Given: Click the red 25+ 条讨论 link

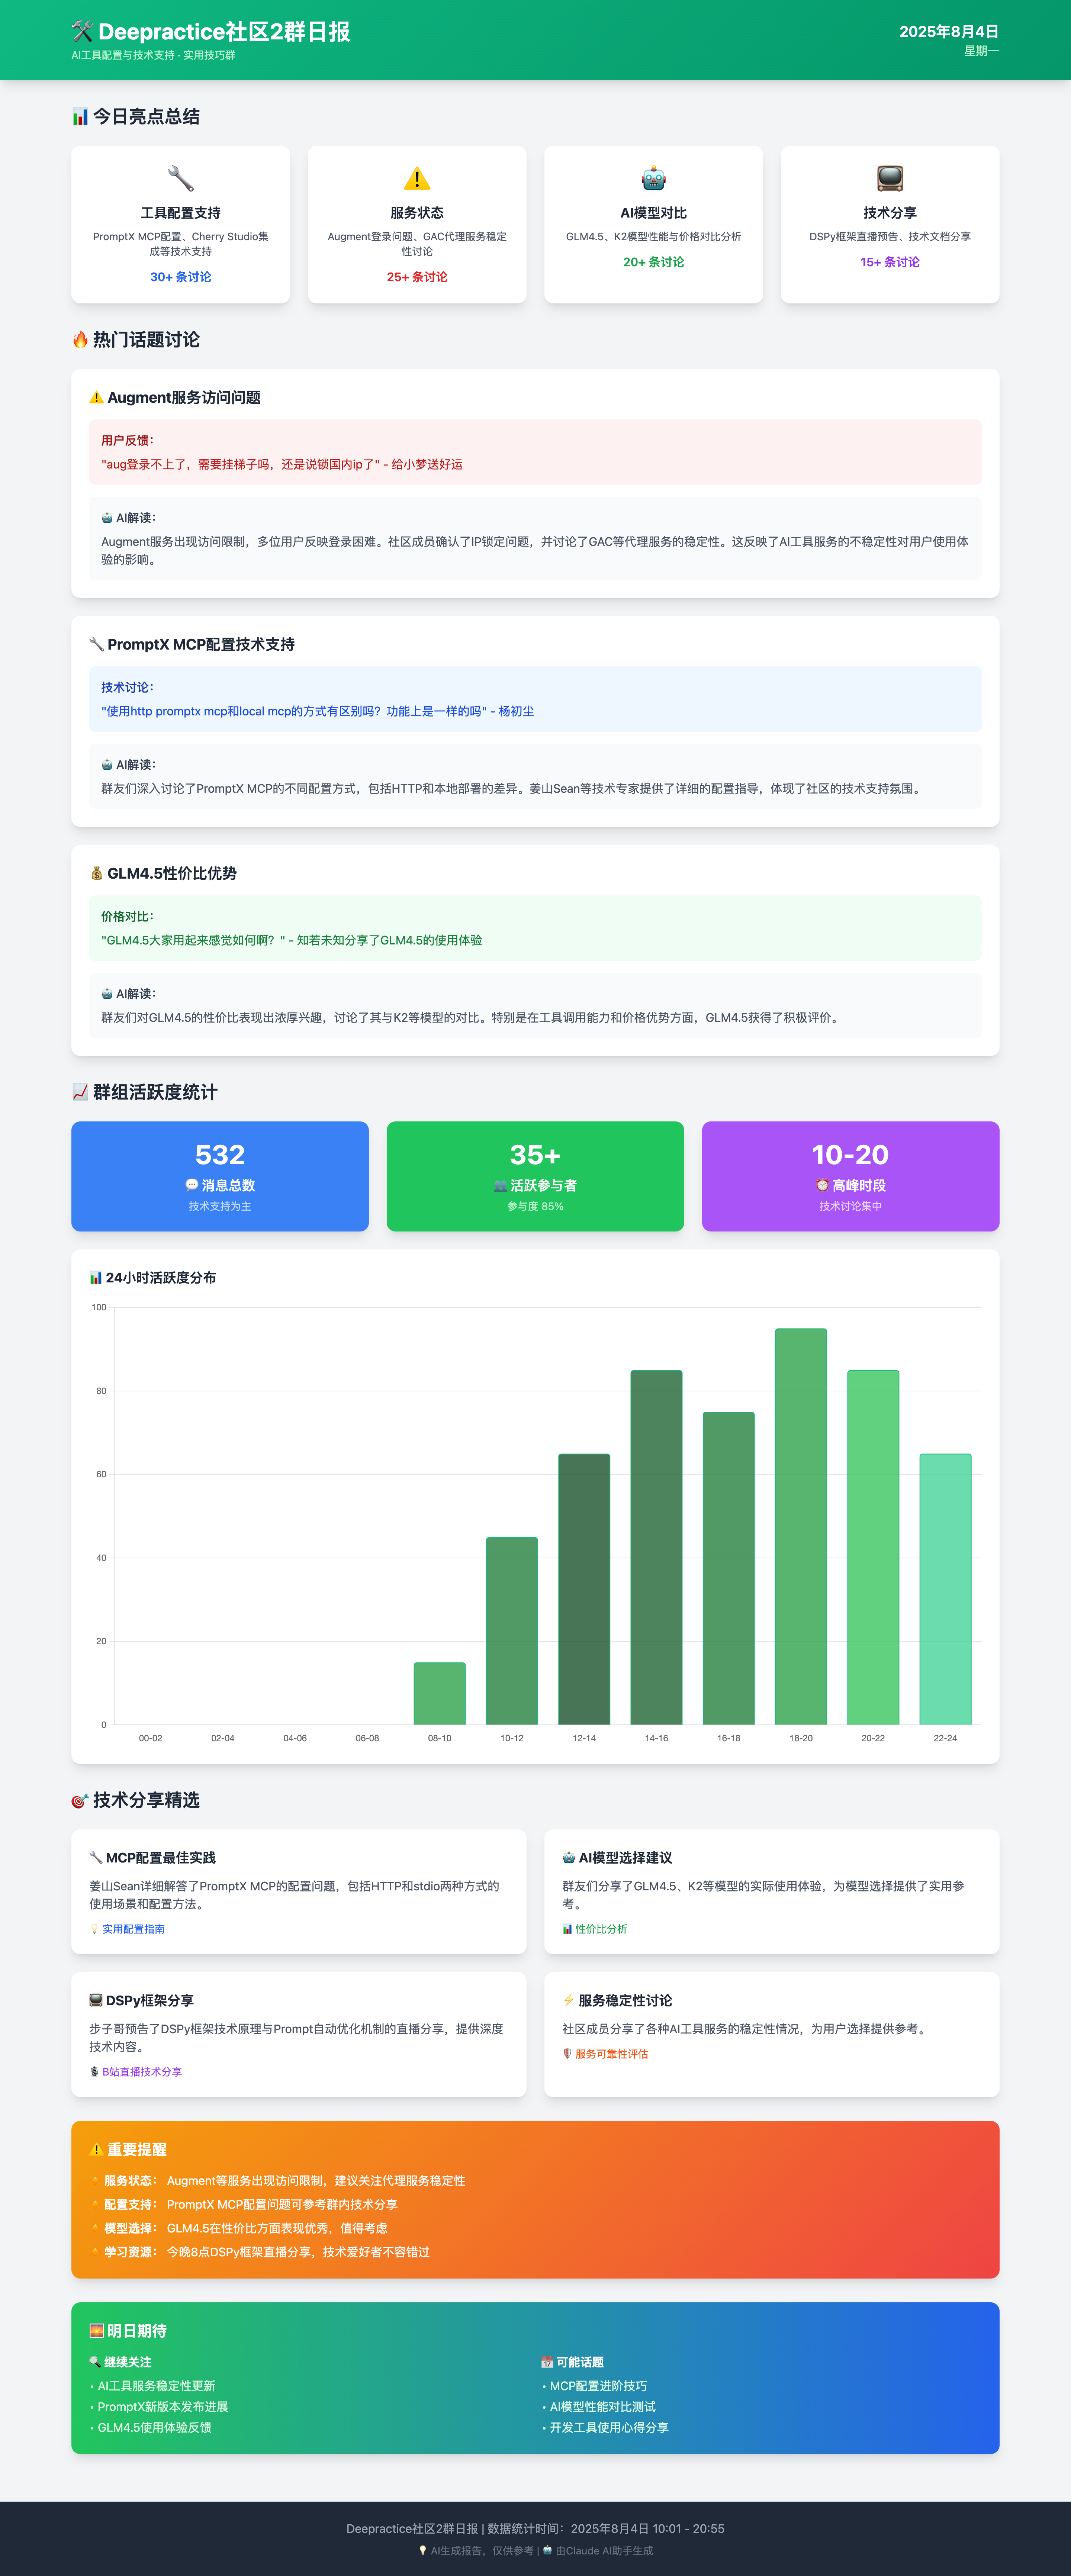Looking at the screenshot, I should pos(417,277).
